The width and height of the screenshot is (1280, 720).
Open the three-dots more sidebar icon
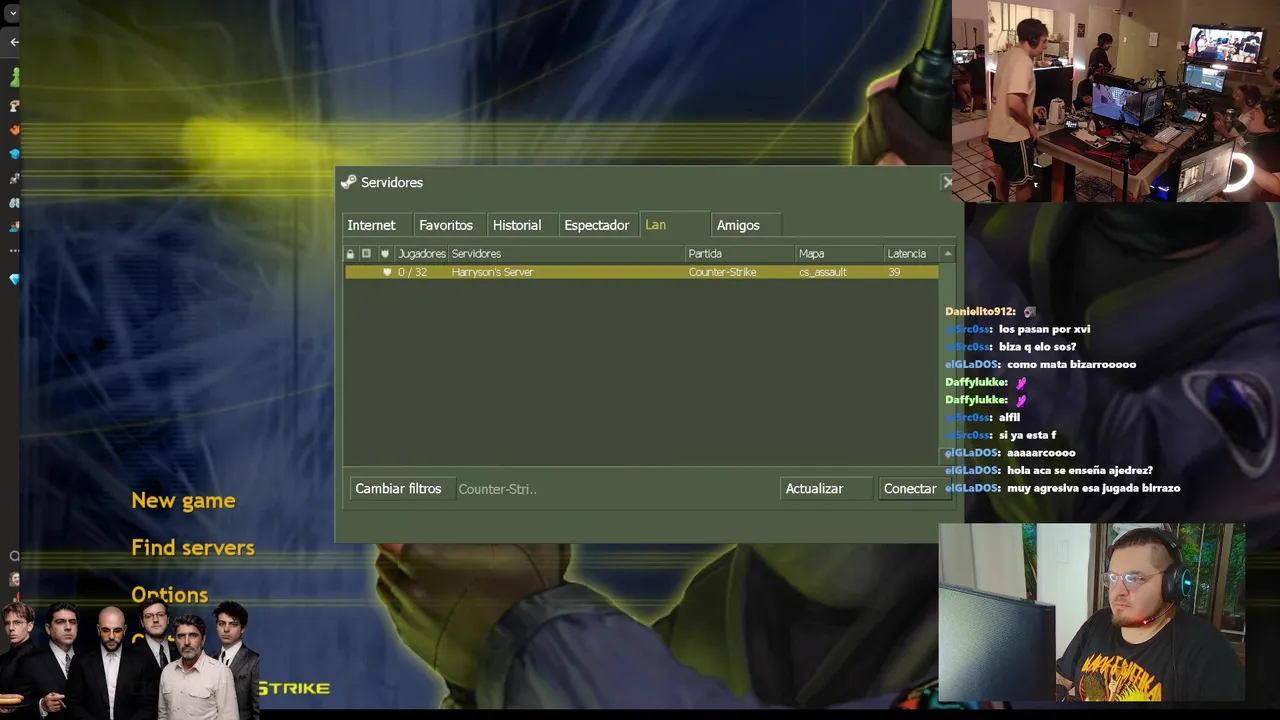(14, 251)
